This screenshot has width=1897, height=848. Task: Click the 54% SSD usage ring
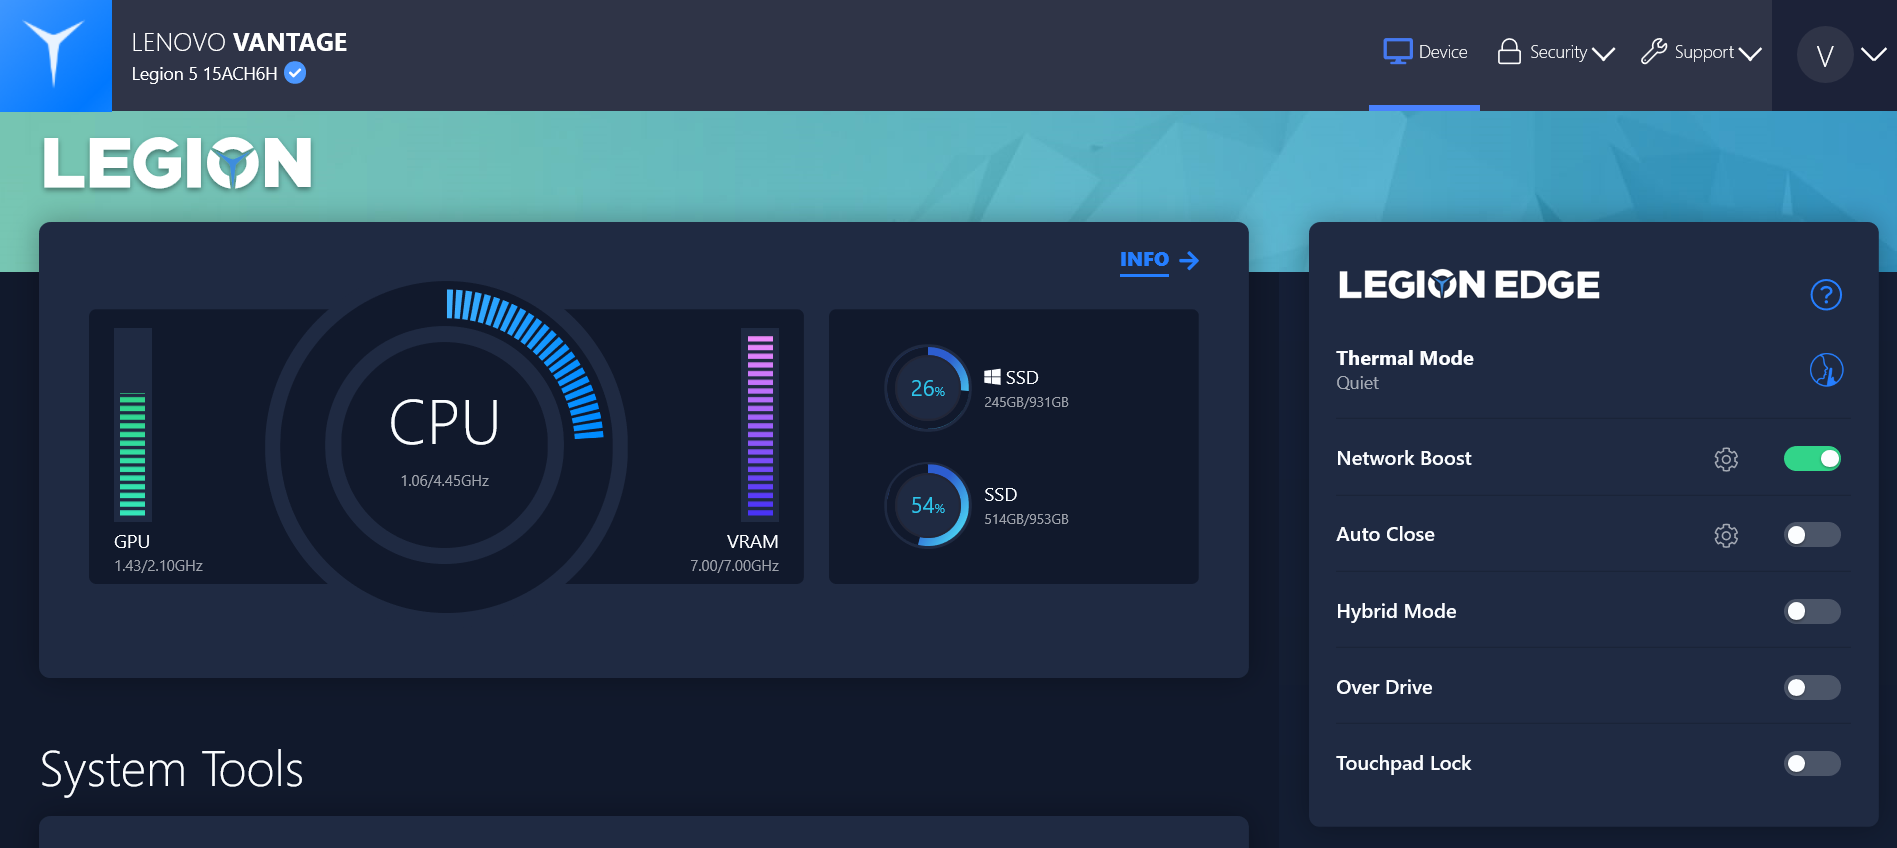click(x=928, y=505)
